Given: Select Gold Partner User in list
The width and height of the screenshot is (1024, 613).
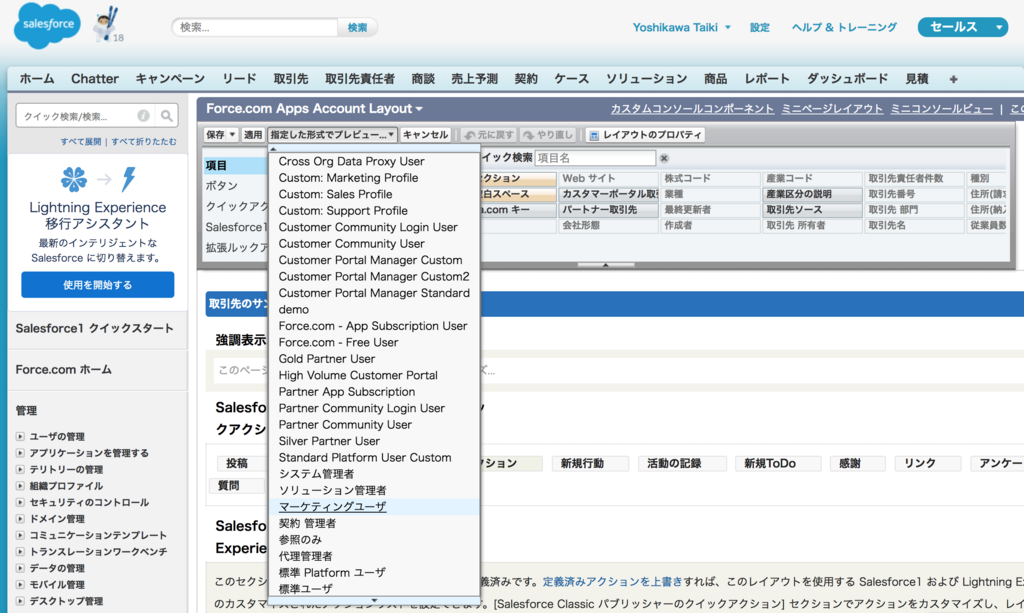Looking at the screenshot, I should point(327,358).
